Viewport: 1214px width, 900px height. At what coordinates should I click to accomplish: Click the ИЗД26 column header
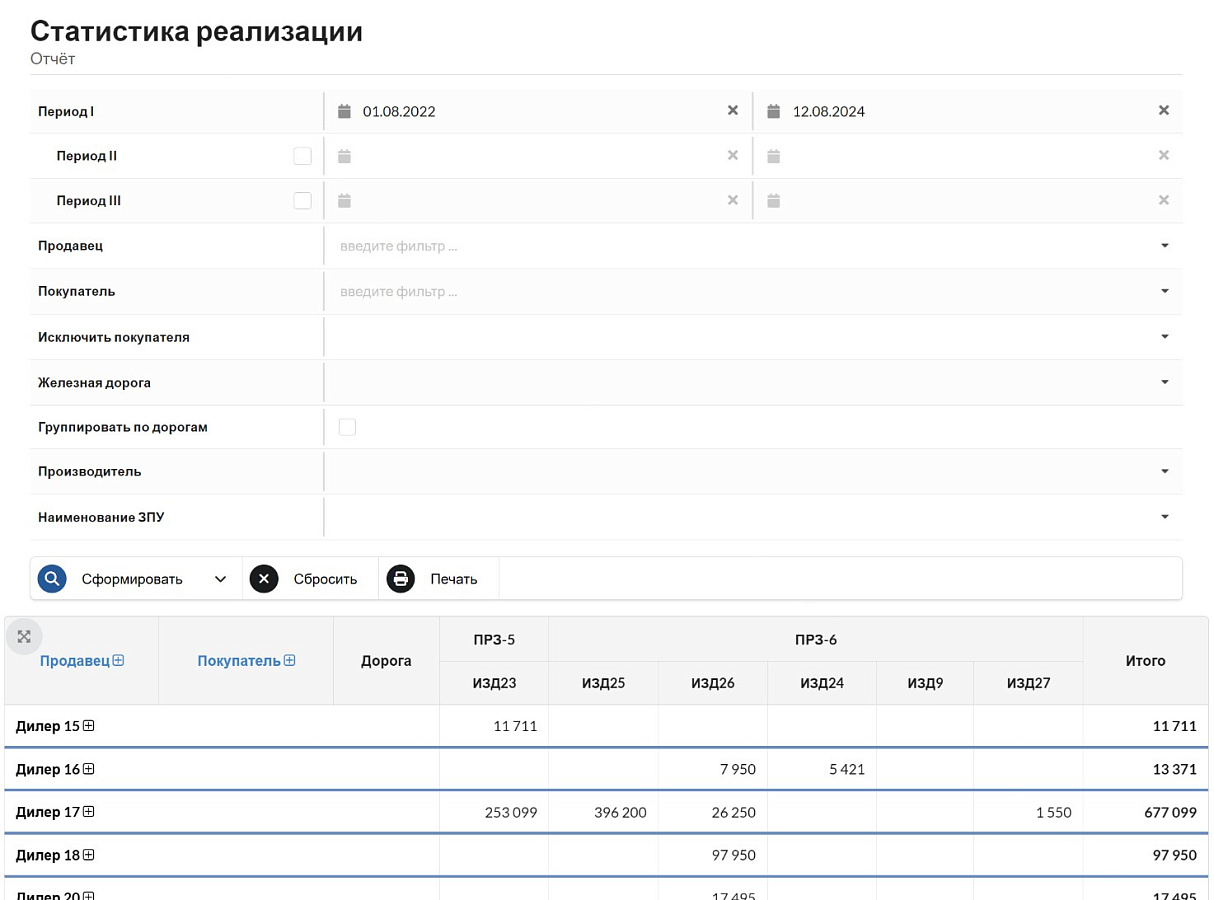[713, 684]
